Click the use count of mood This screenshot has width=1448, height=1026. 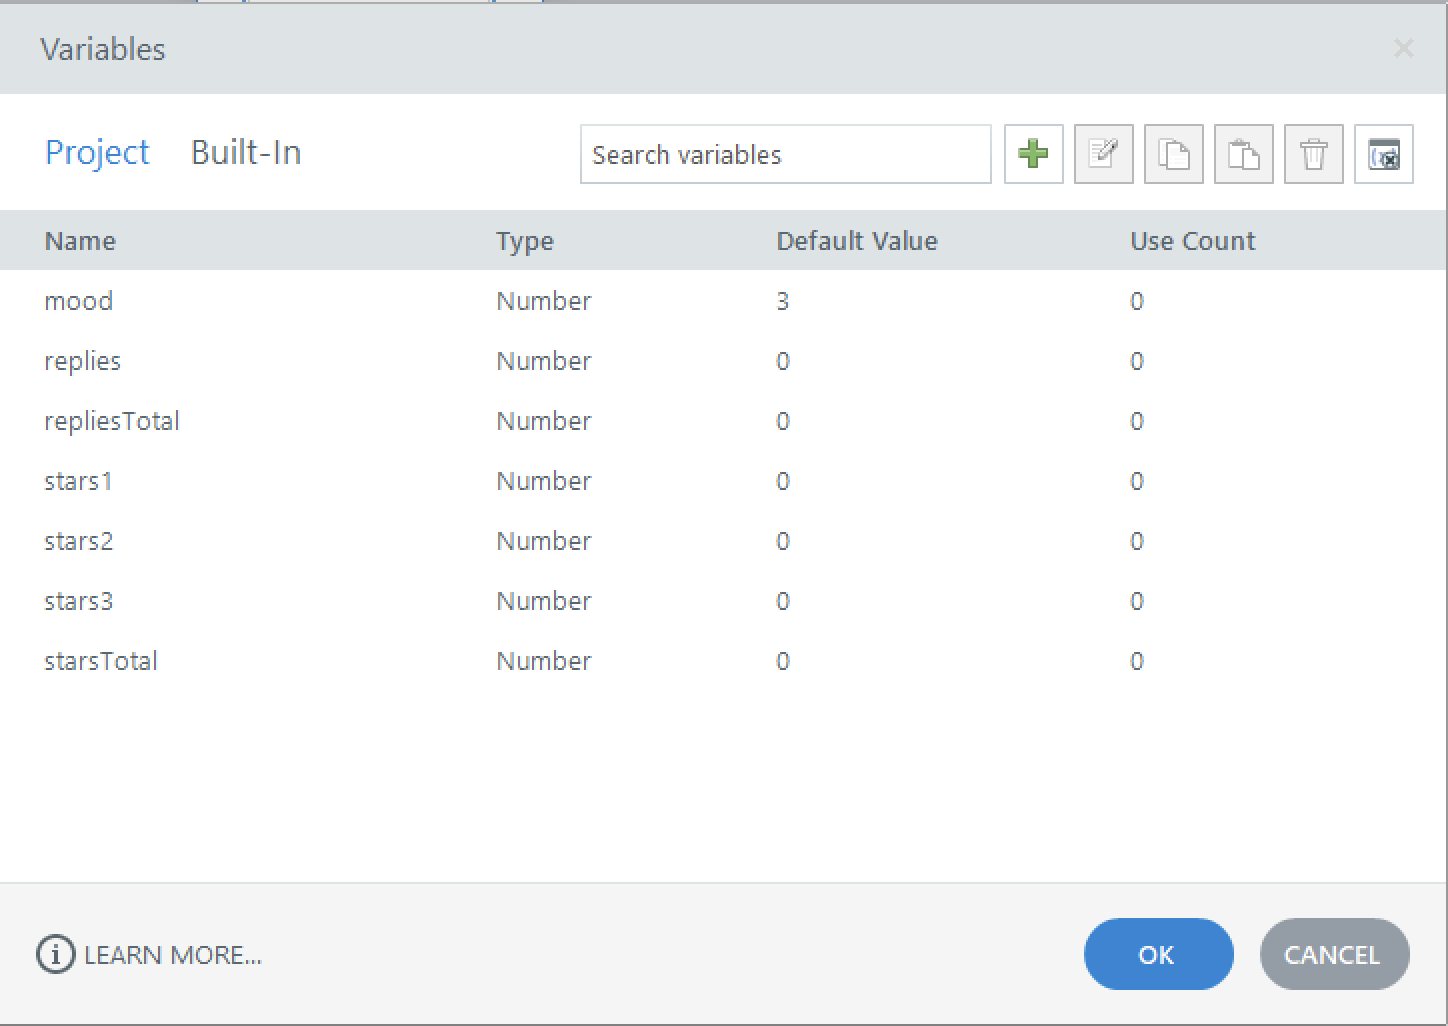pos(1137,301)
